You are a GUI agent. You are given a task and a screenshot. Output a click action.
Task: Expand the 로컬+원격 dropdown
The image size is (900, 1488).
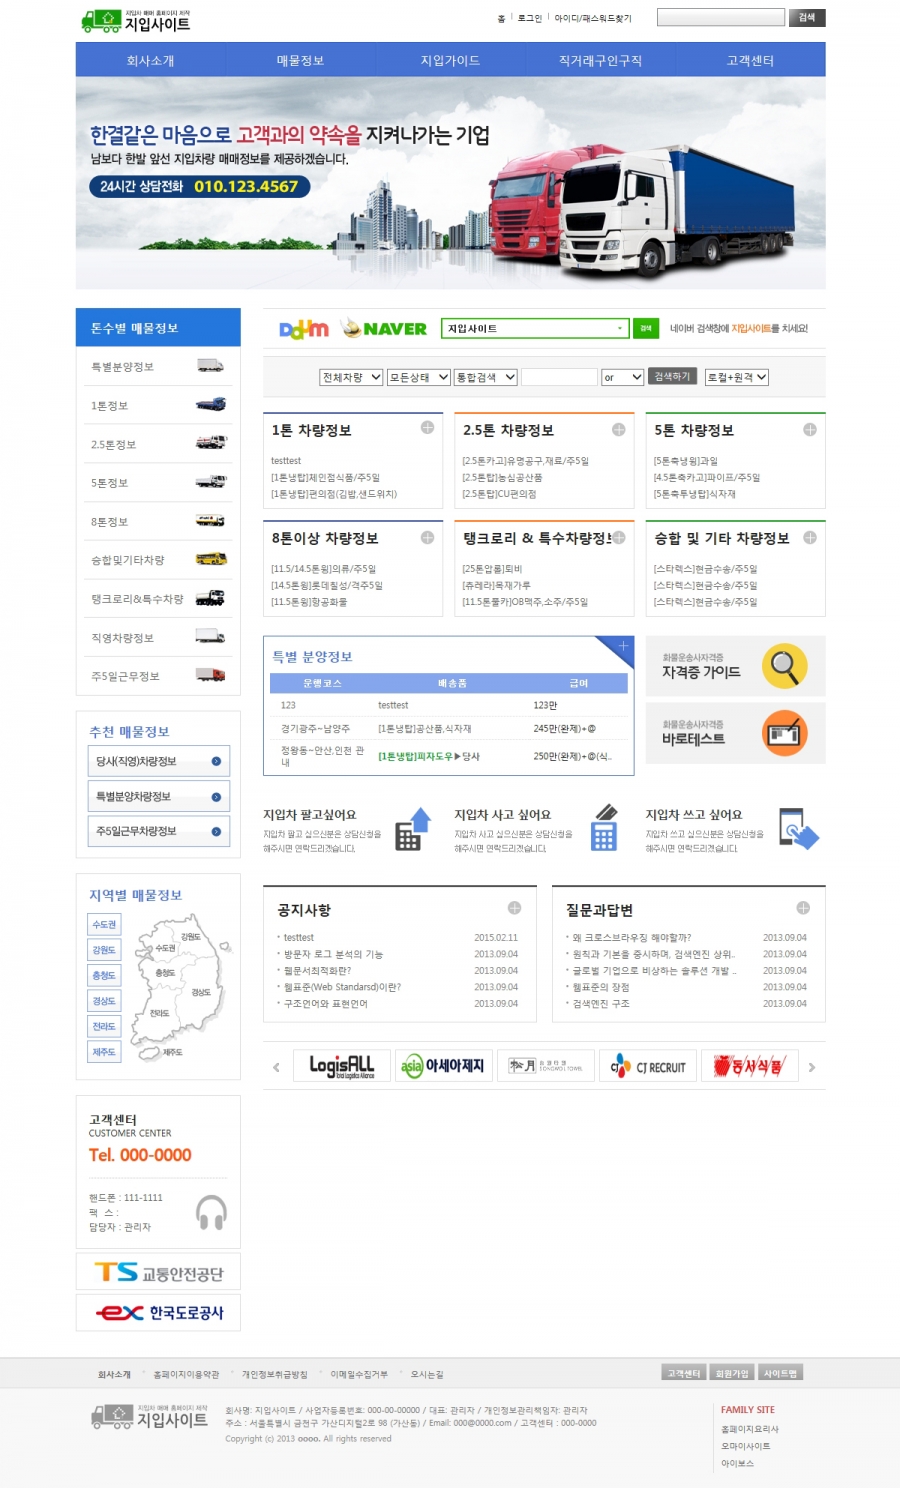737,377
